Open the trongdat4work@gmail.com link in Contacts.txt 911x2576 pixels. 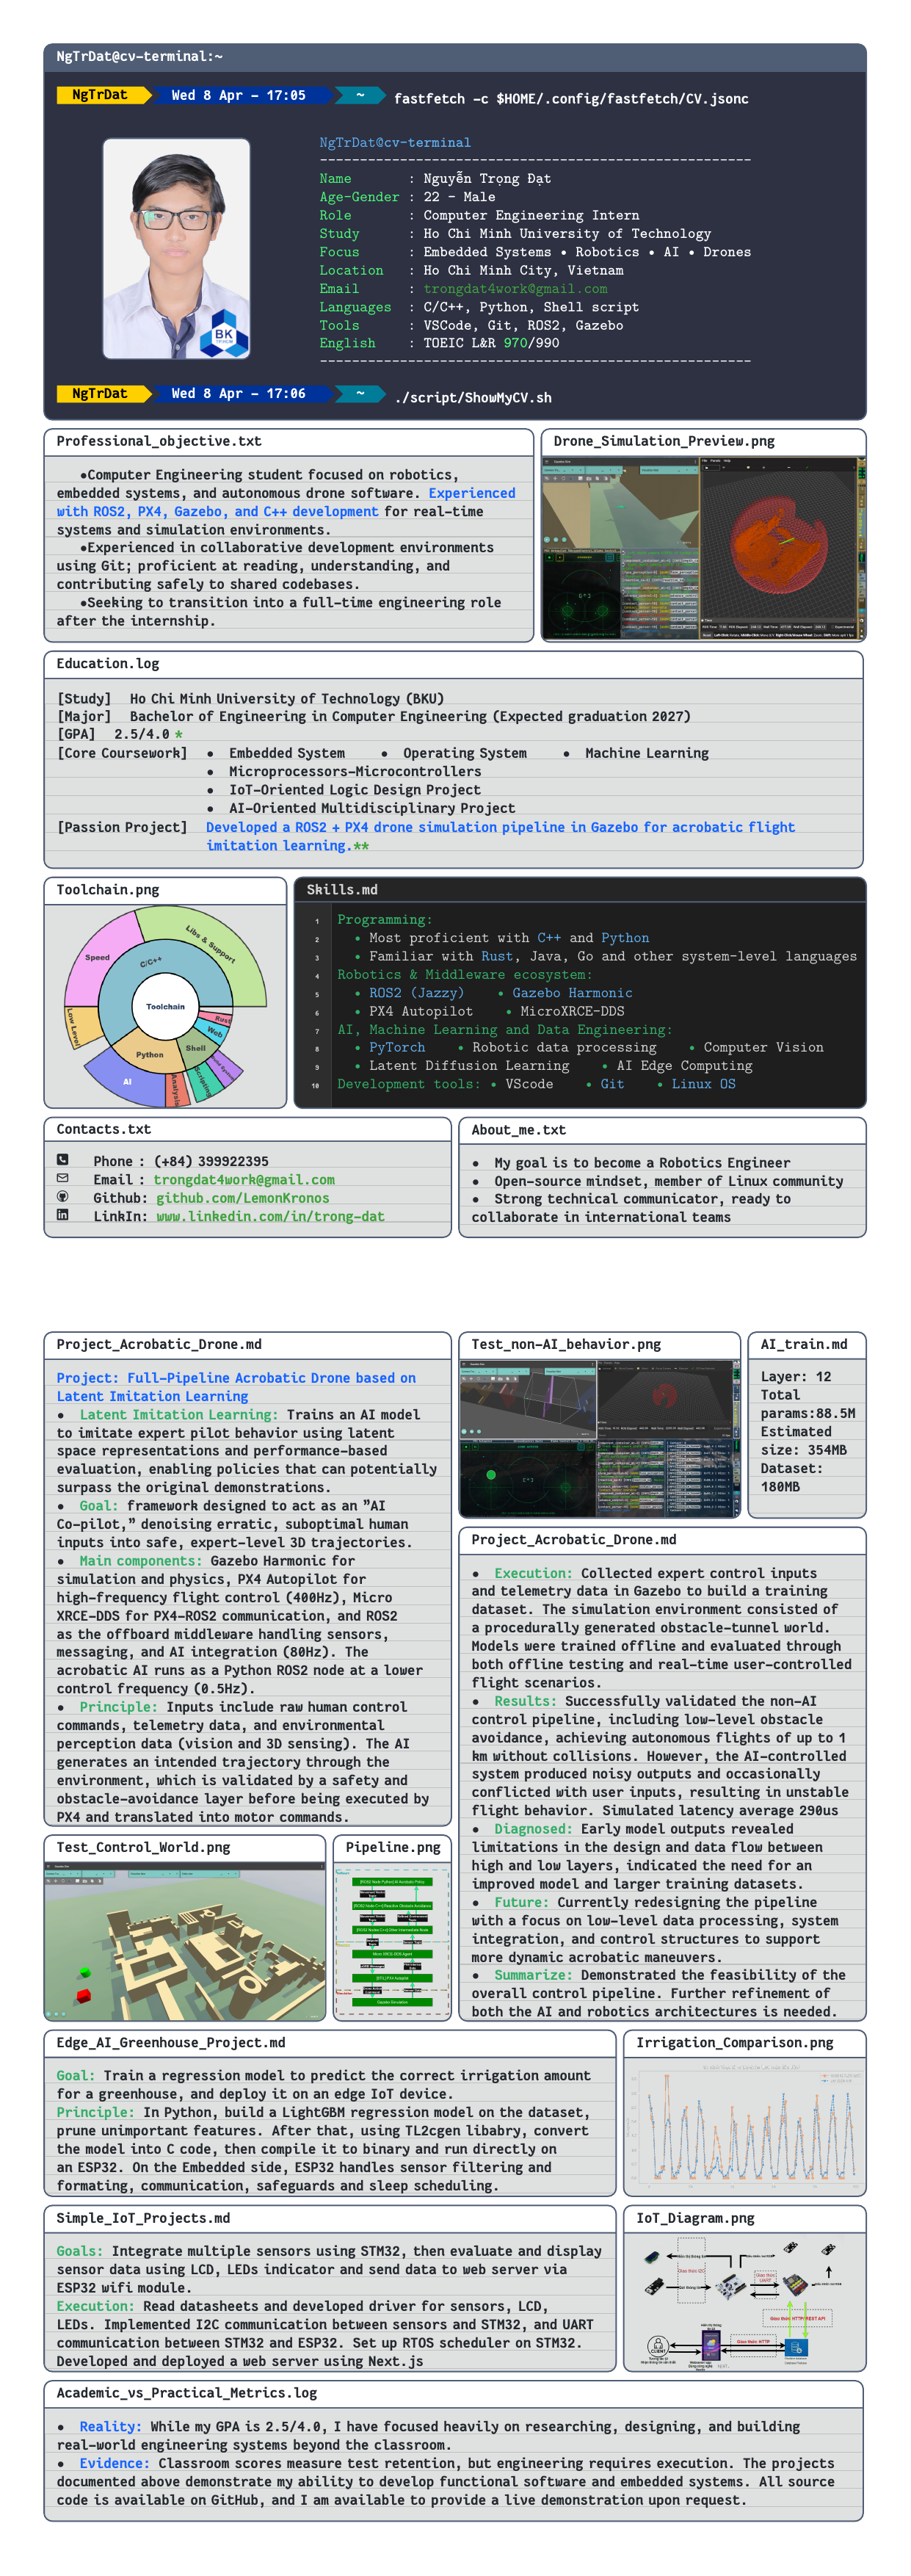(x=244, y=1180)
